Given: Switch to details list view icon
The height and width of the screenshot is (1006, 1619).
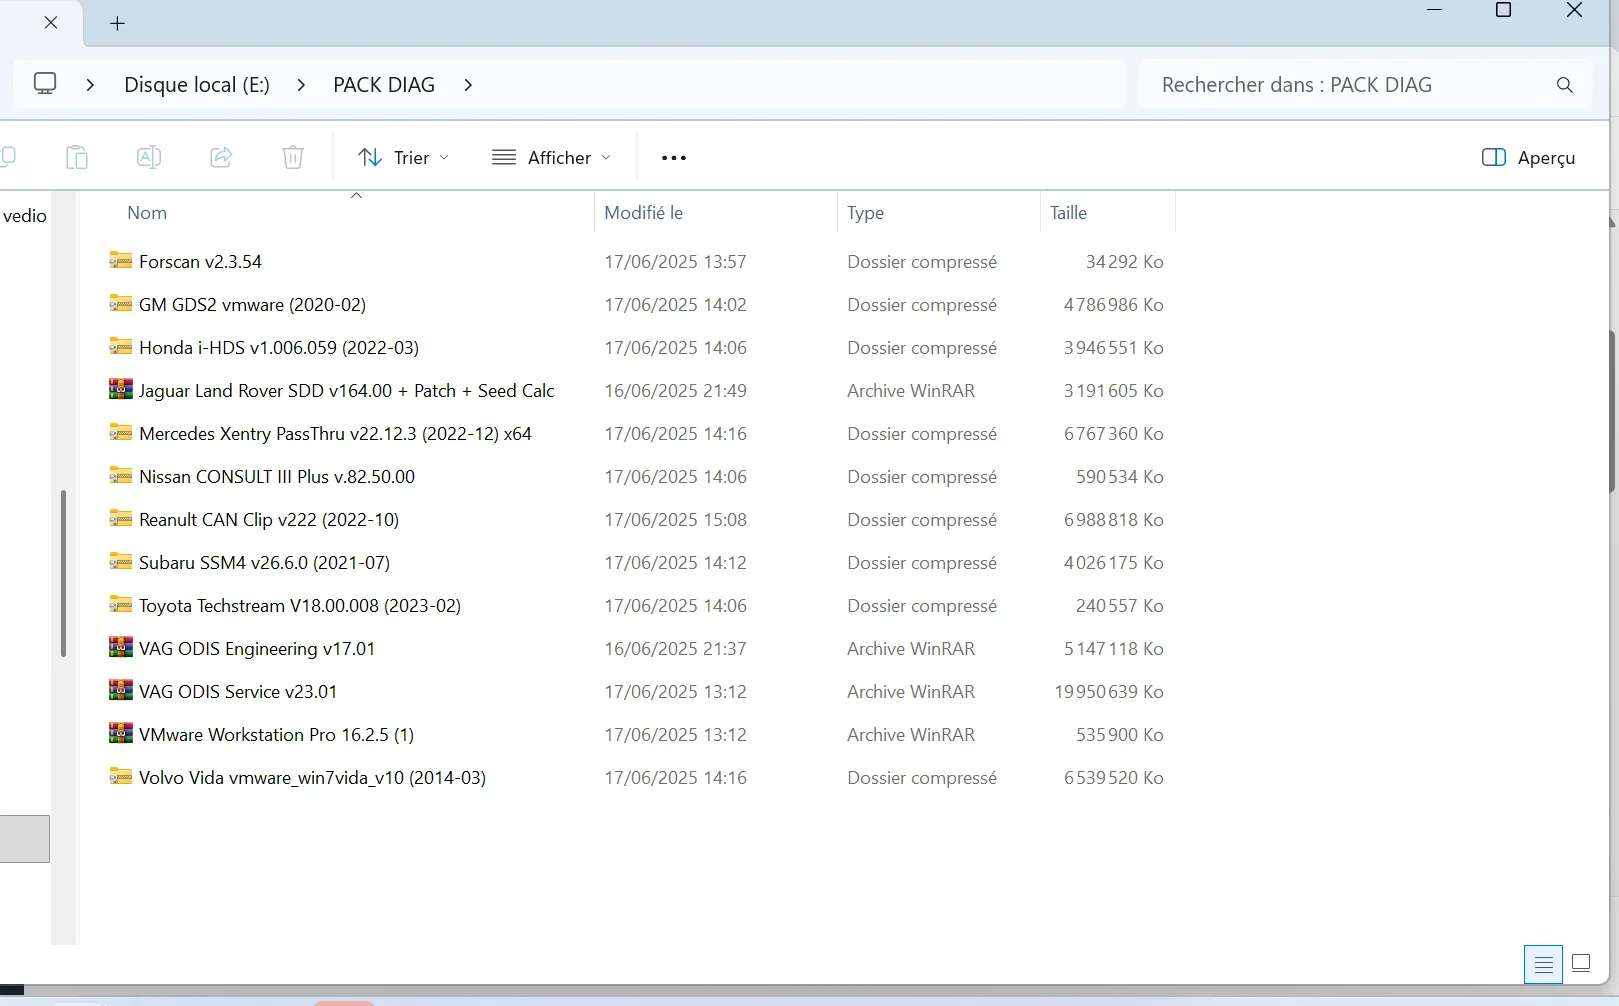Looking at the screenshot, I should point(1543,964).
